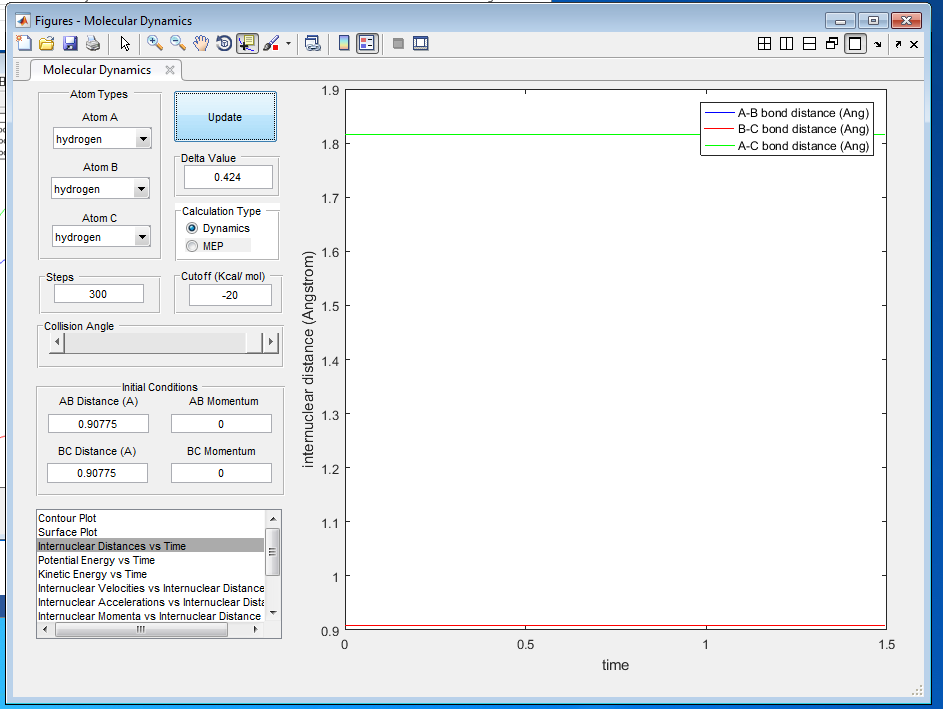Tile figures in a grid layout
The width and height of the screenshot is (943, 709).
[x=764, y=44]
